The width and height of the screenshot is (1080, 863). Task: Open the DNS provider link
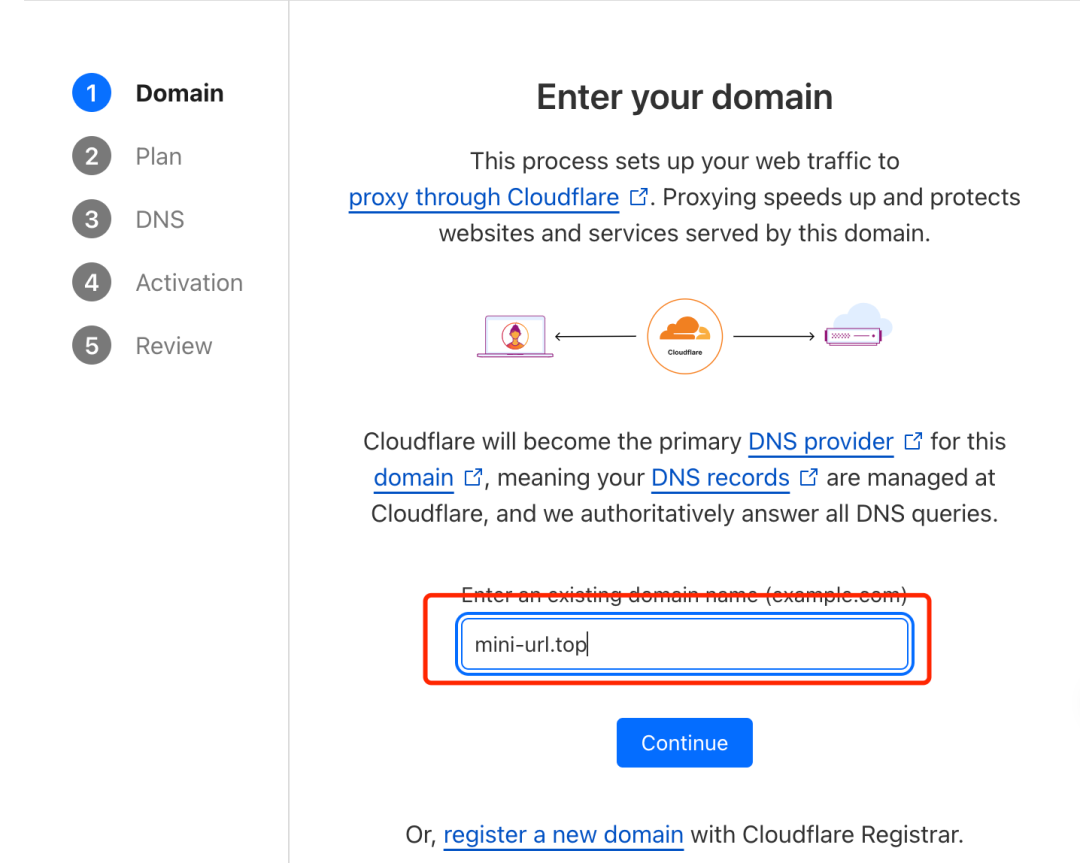click(821, 441)
